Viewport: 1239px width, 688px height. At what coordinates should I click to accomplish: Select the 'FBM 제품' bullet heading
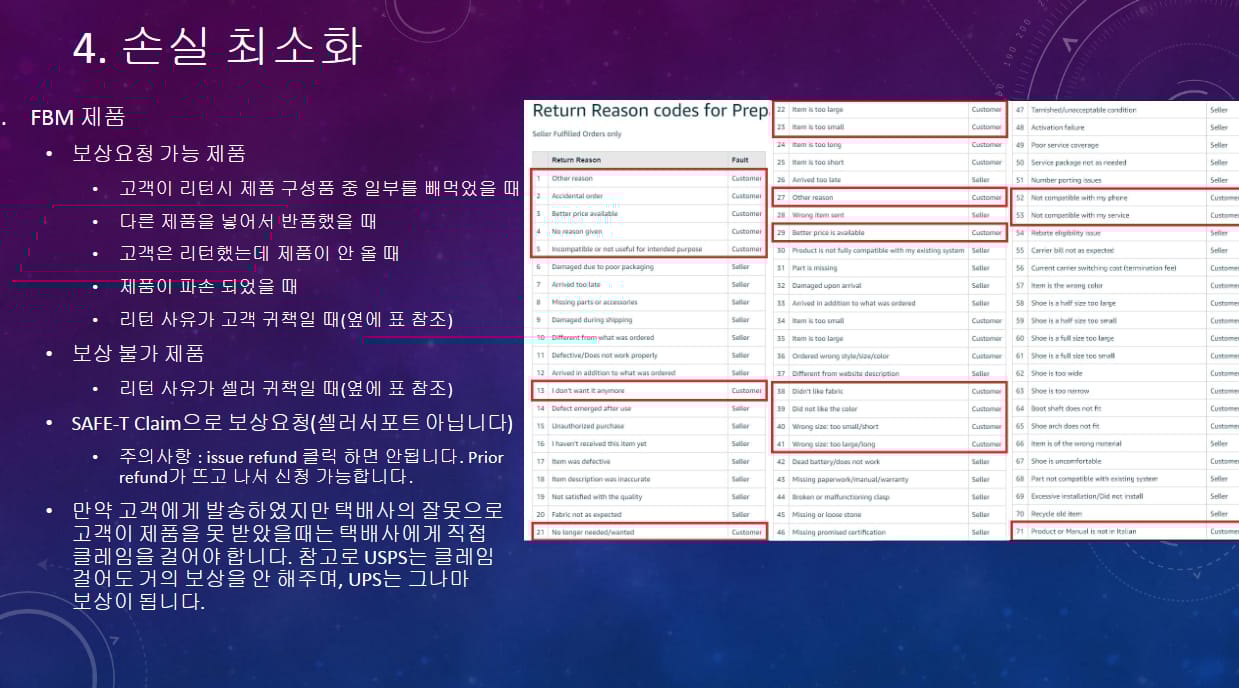(x=78, y=117)
